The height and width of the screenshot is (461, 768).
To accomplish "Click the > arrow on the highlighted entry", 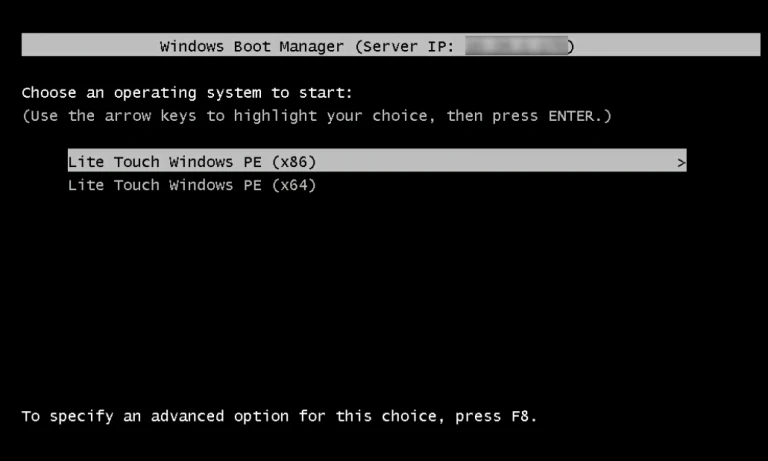I will click(x=681, y=162).
